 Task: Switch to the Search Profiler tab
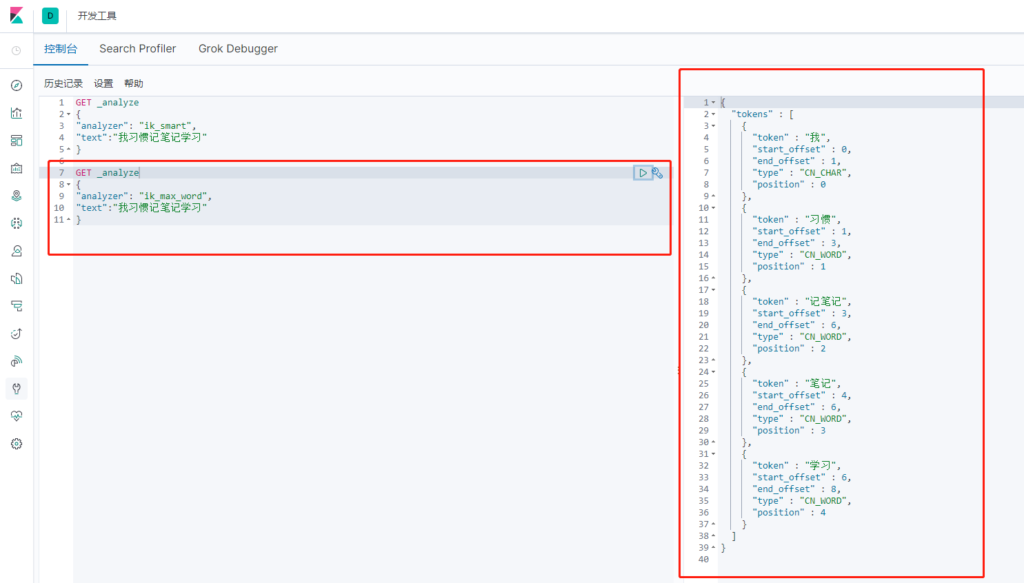[x=137, y=49]
